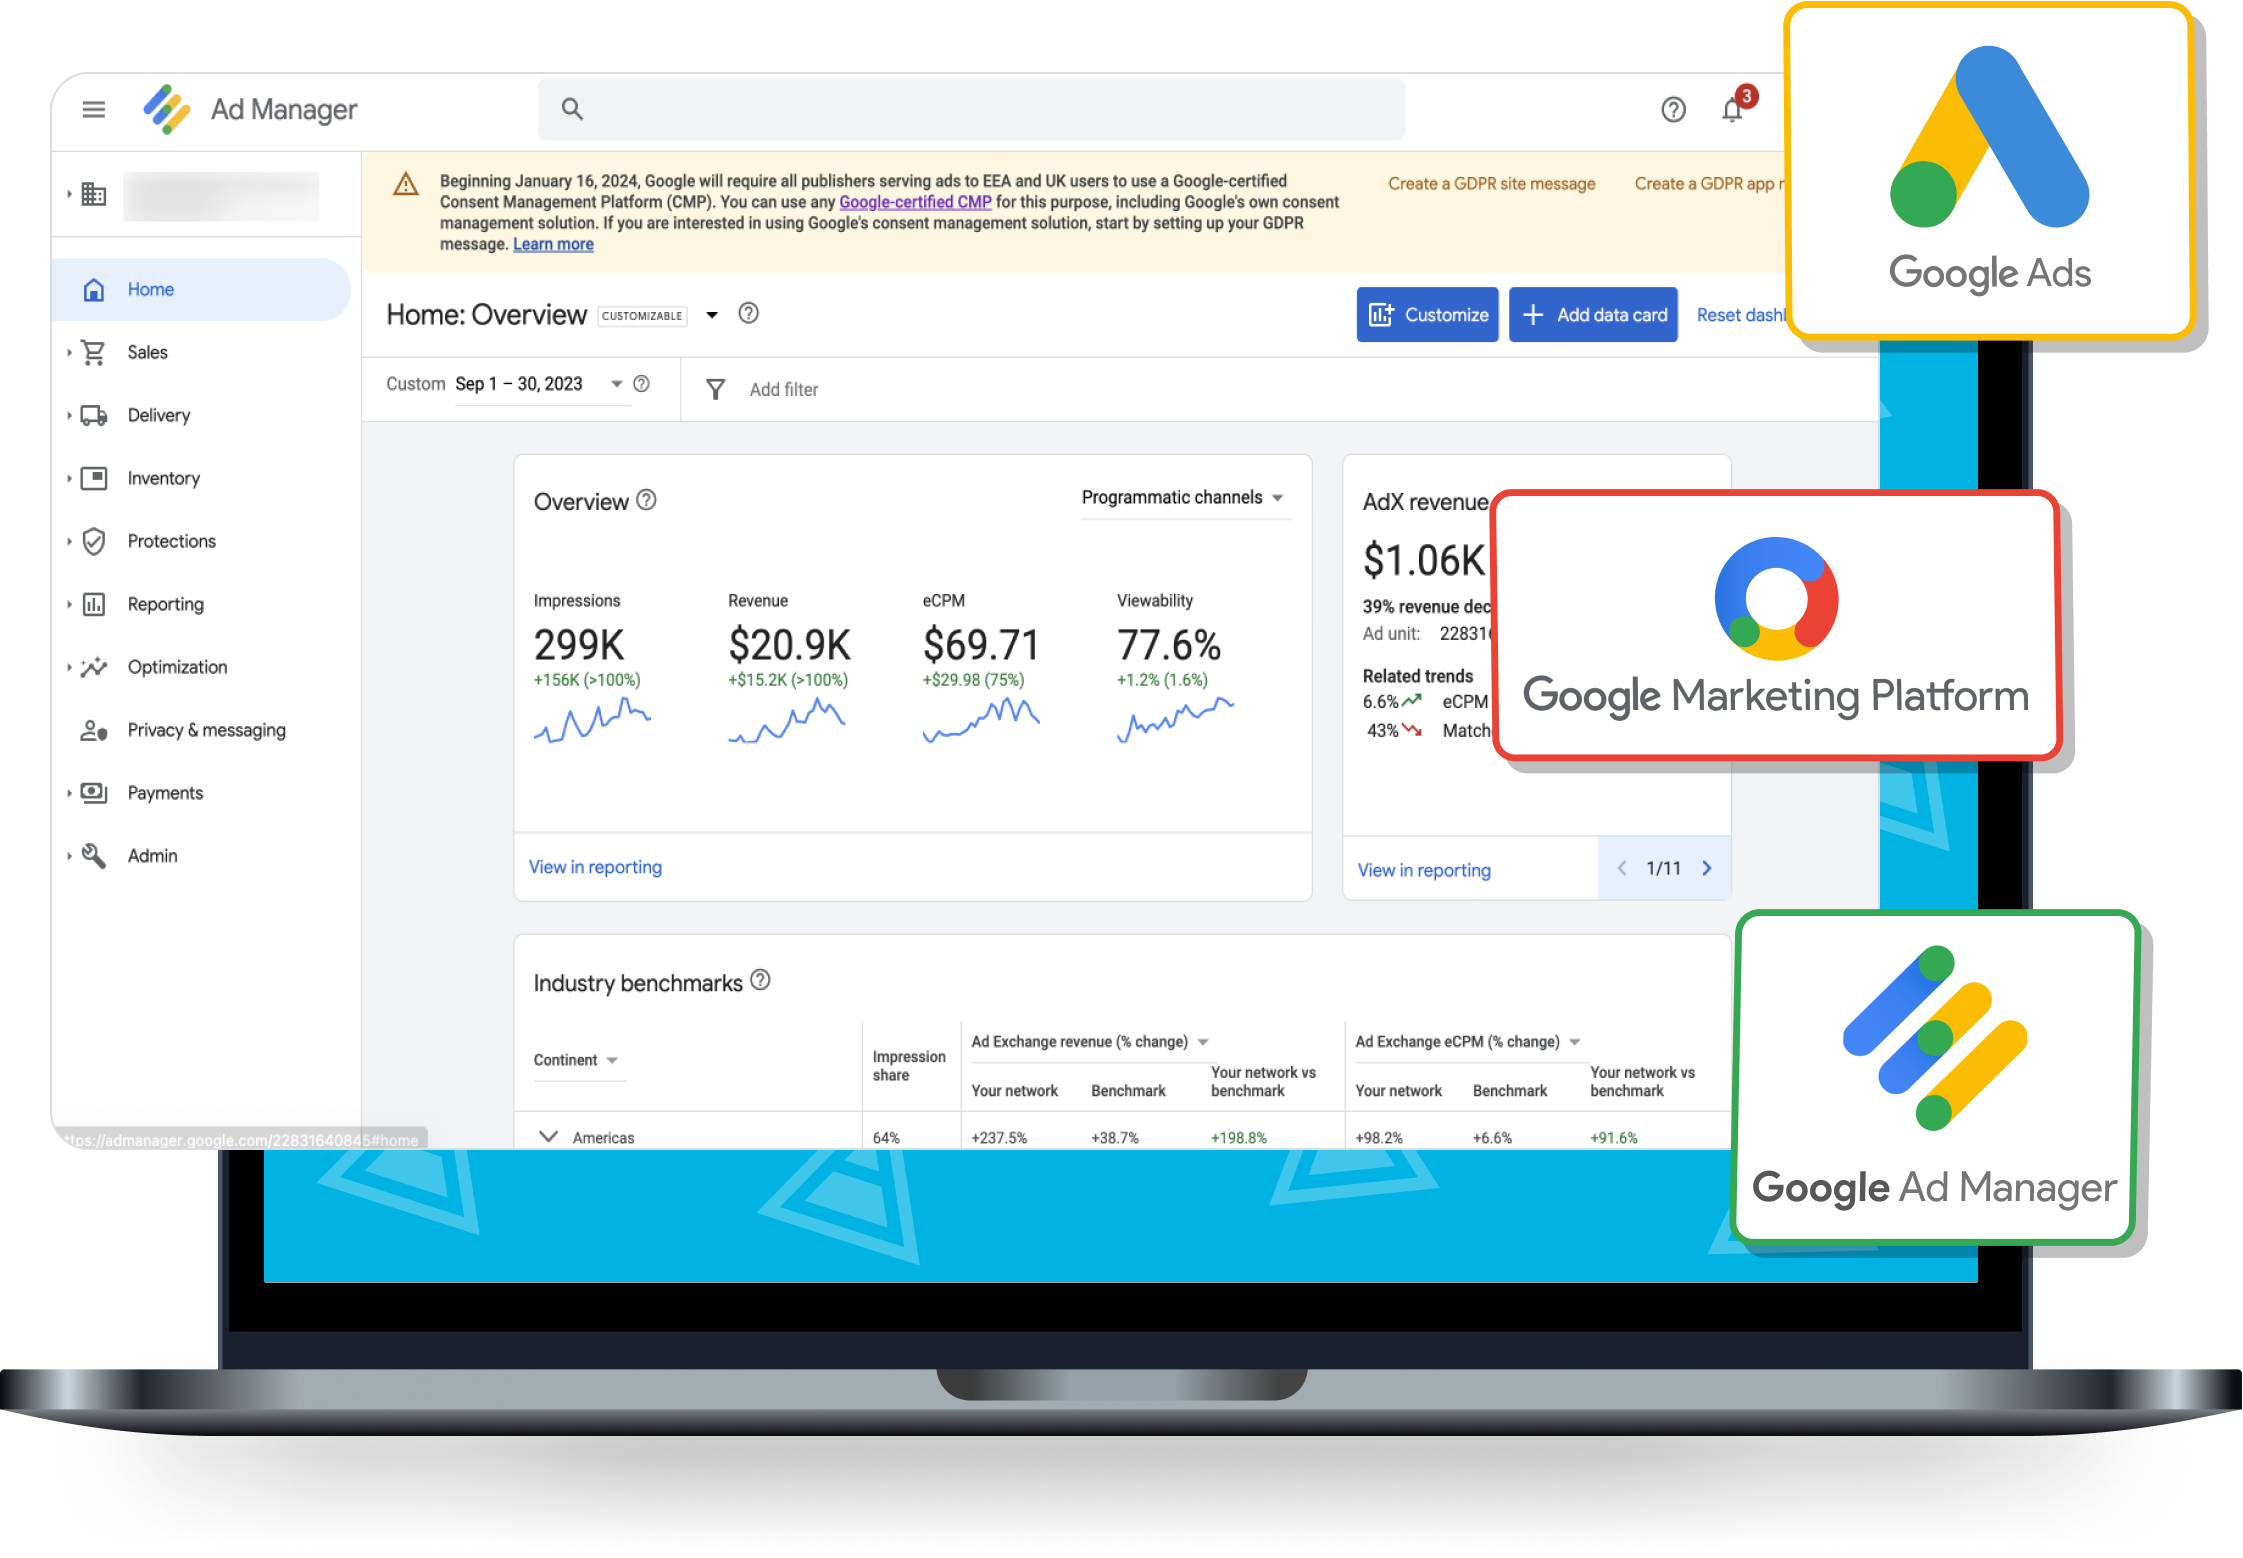Click the Customize button
This screenshot has height=1558, width=2243.
point(1427,315)
